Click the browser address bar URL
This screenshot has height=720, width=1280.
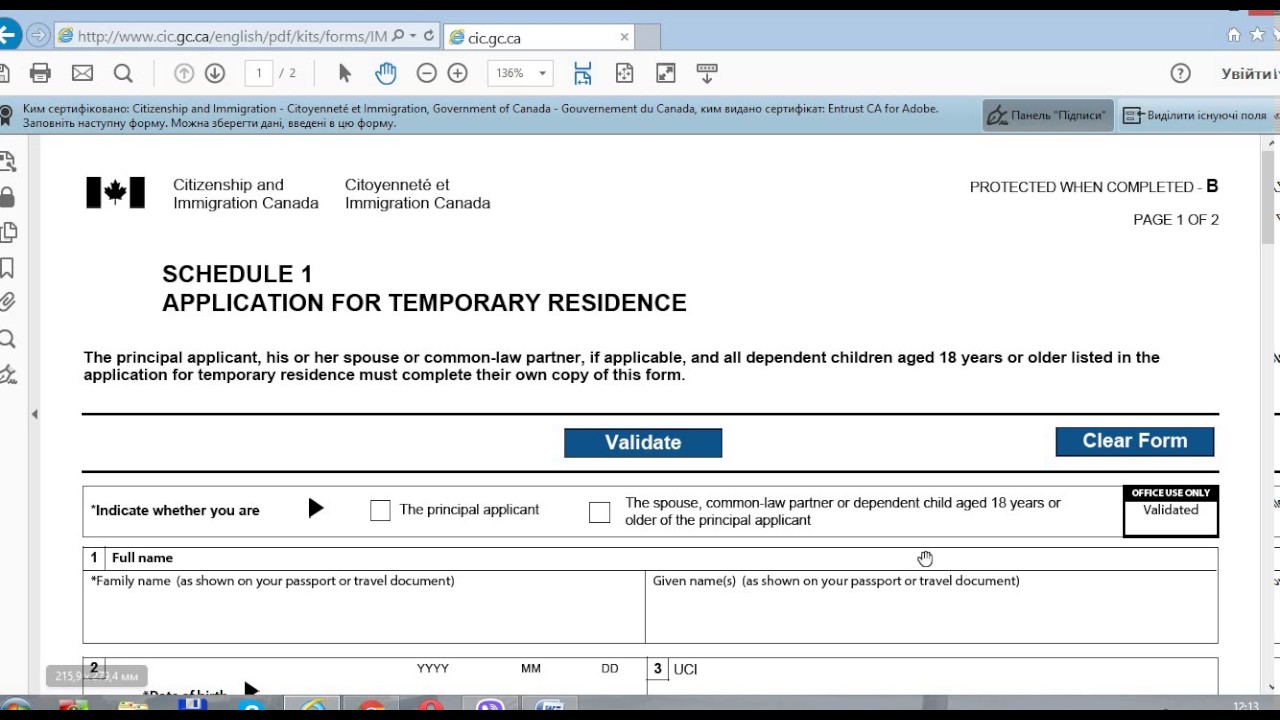[x=232, y=36]
